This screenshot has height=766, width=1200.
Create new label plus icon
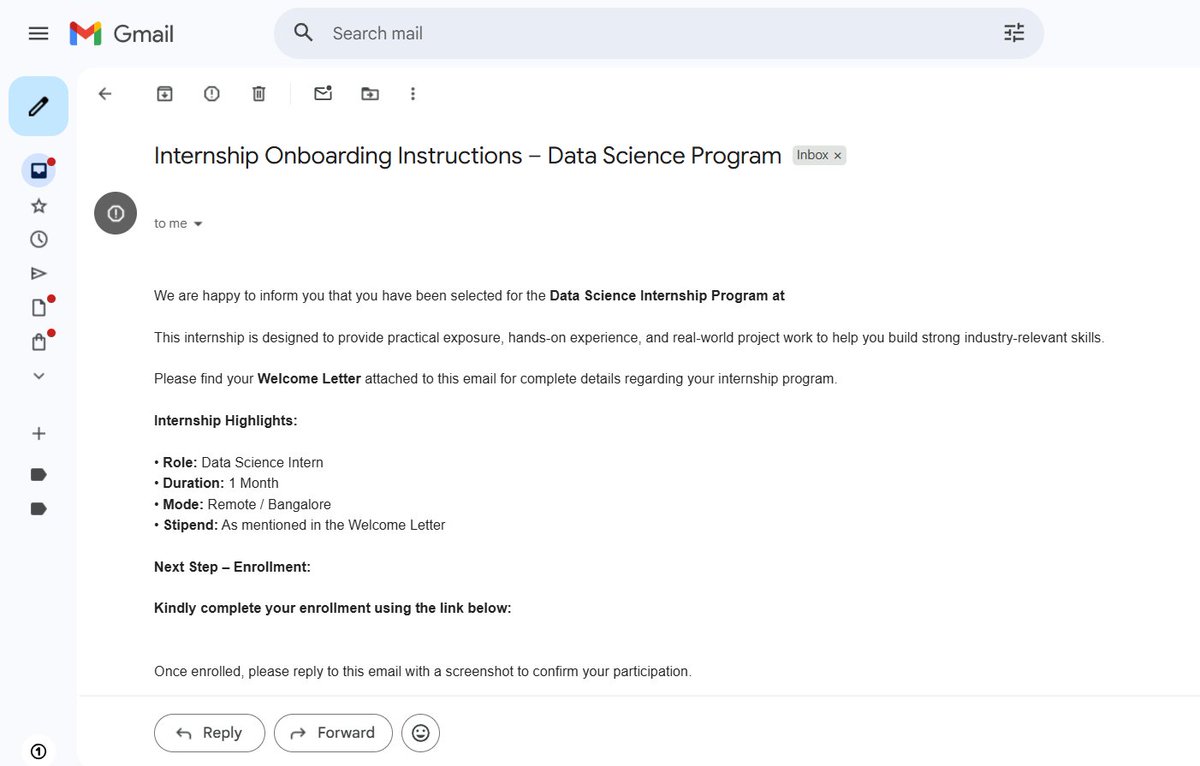tap(38, 433)
